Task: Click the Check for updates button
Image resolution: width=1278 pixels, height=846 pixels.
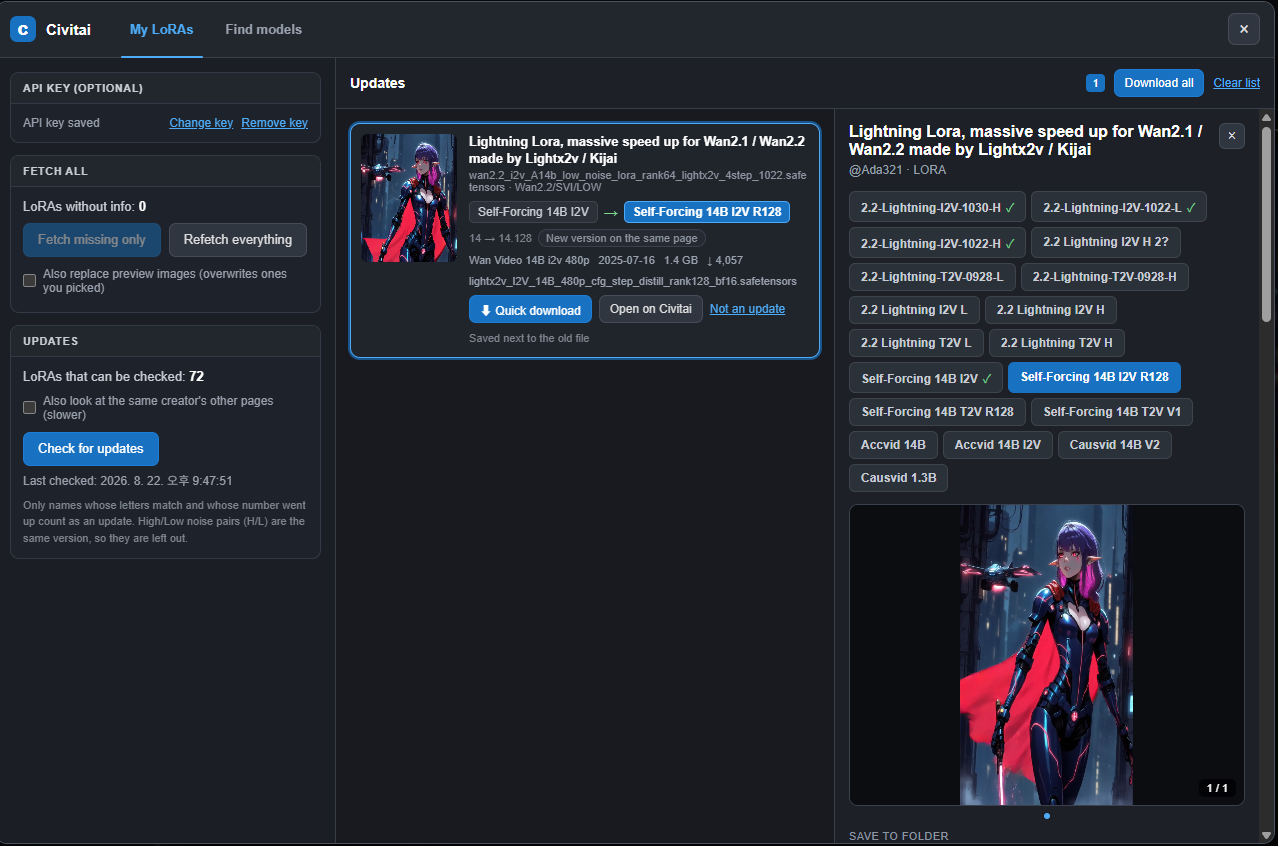Action: pos(91,449)
